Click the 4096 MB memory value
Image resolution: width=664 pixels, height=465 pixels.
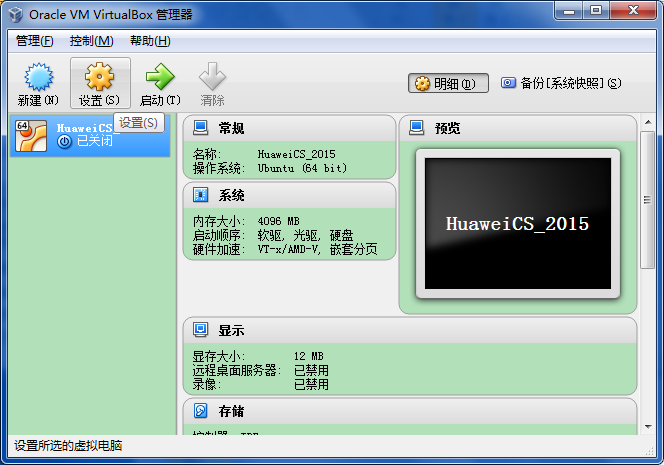point(279,221)
